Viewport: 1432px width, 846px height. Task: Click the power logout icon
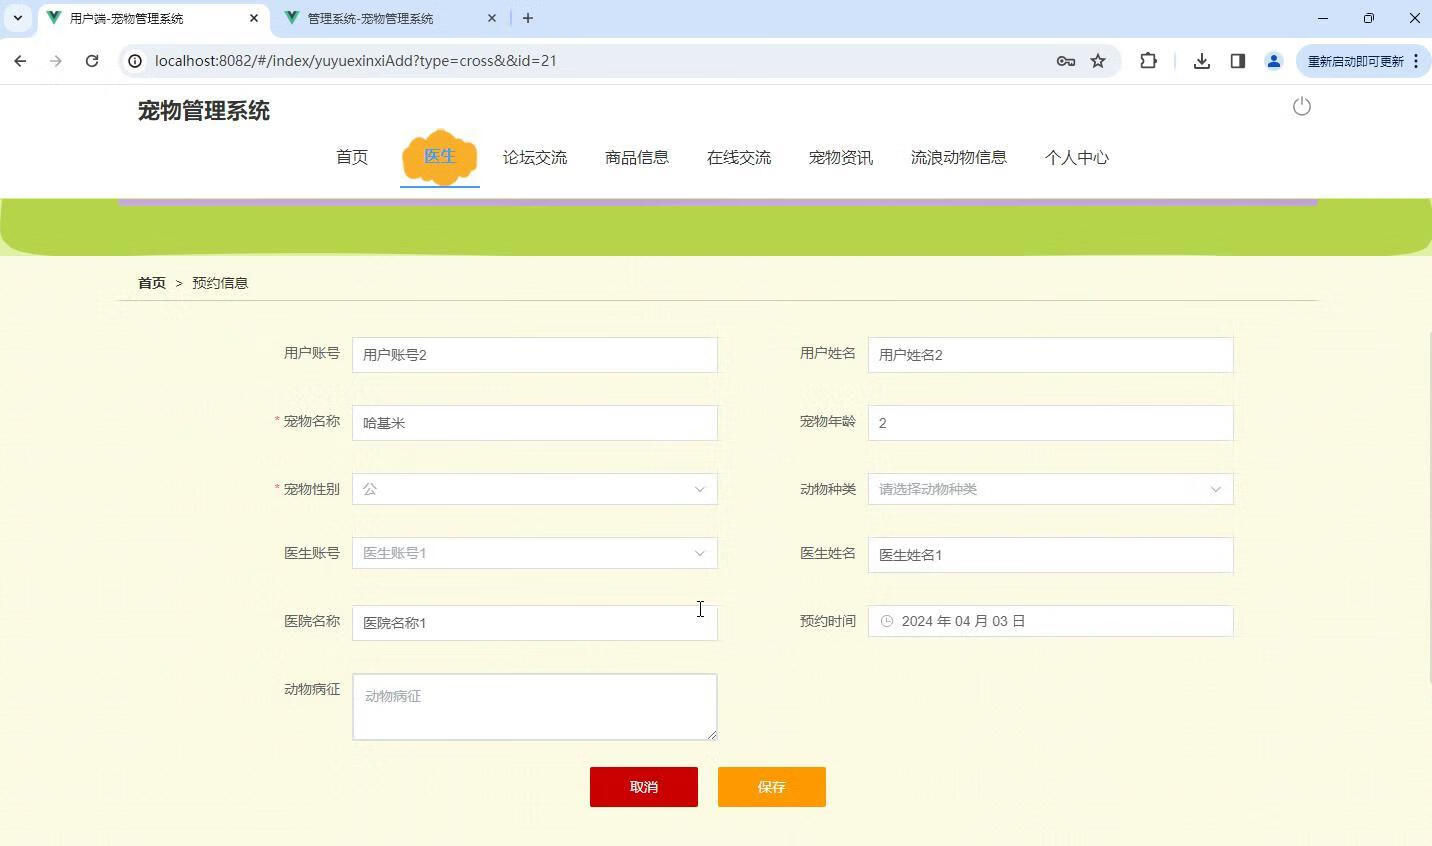coord(1301,106)
